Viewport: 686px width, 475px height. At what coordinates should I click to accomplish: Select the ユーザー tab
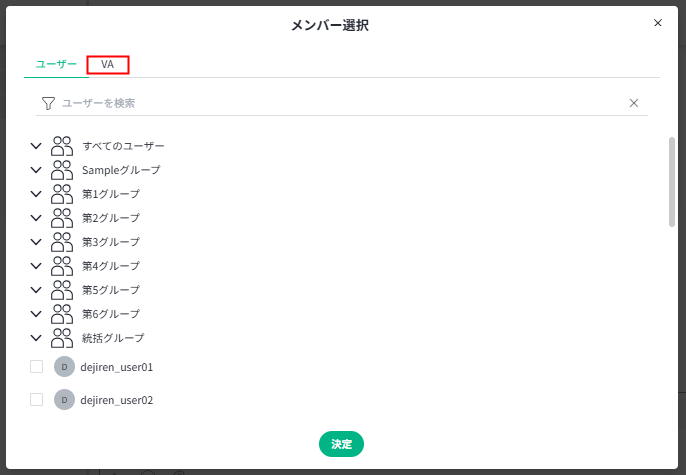pos(56,64)
